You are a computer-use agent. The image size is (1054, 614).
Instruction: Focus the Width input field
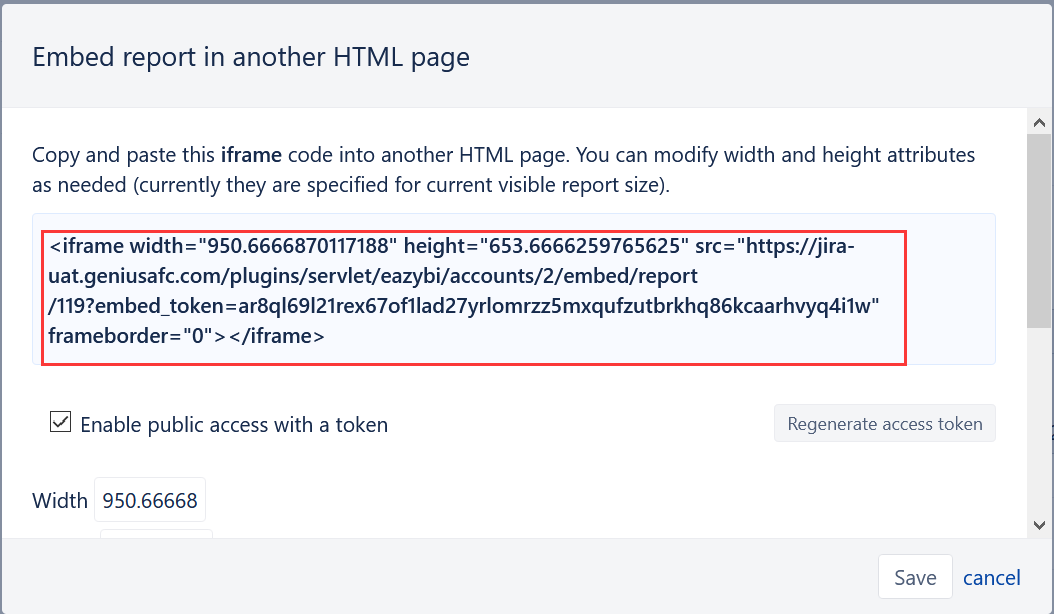[150, 500]
